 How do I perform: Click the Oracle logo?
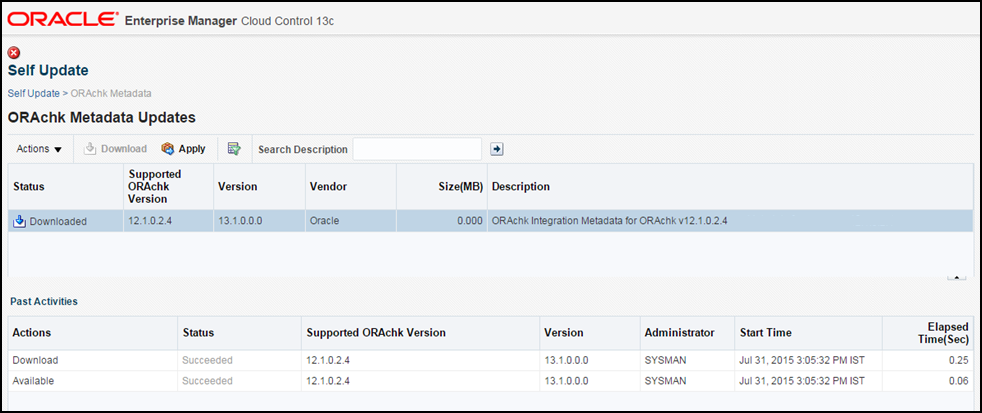63,20
